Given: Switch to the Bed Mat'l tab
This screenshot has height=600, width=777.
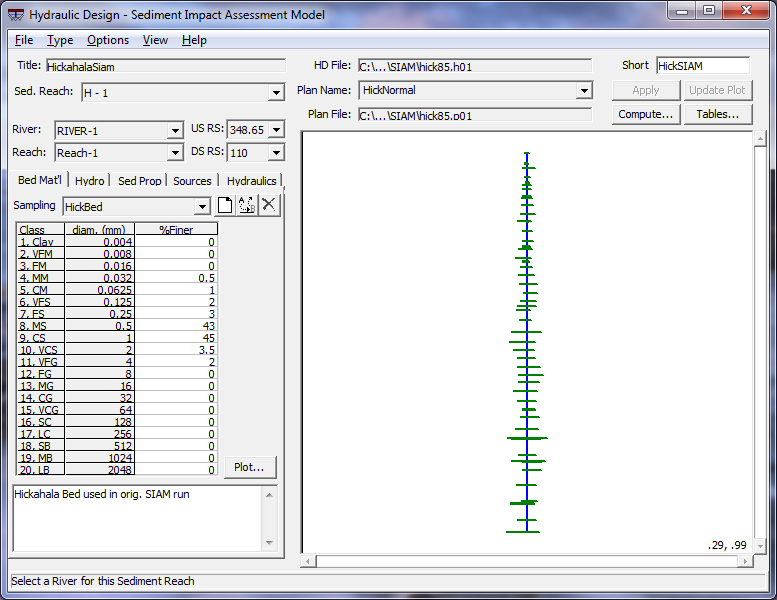Looking at the screenshot, I should pyautogui.click(x=40, y=180).
